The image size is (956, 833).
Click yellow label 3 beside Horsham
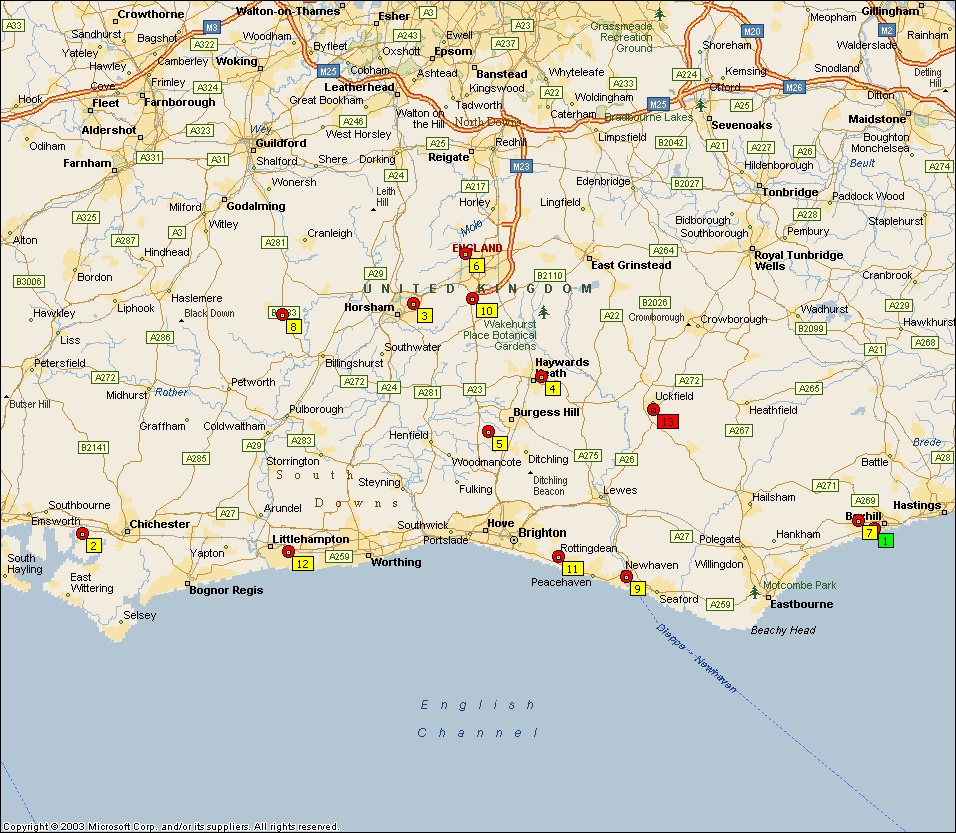[424, 316]
